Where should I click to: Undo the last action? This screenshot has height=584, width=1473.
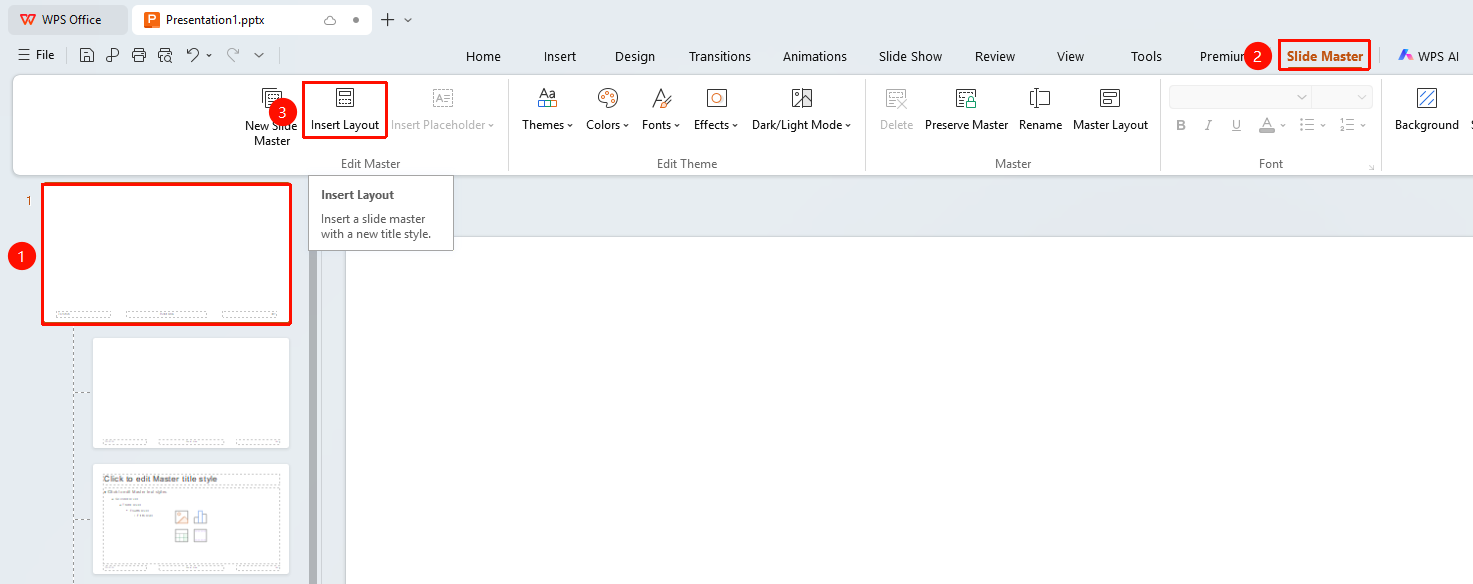click(x=193, y=55)
